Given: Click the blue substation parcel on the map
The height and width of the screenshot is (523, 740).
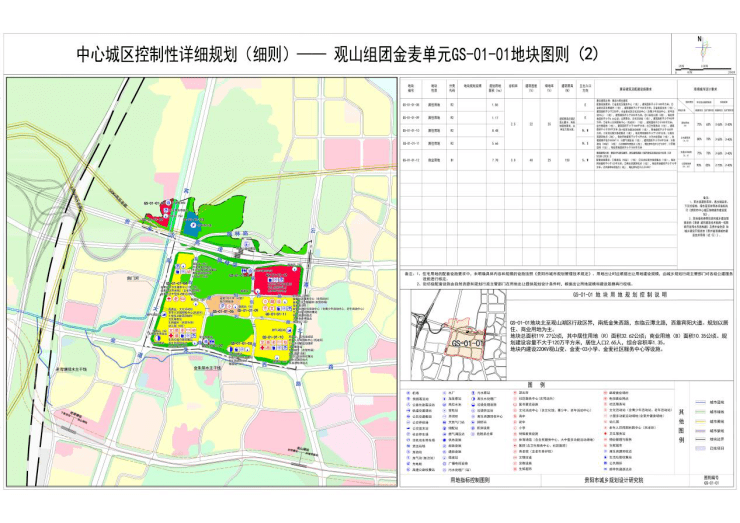Looking at the screenshot, I should pyautogui.click(x=192, y=224).
